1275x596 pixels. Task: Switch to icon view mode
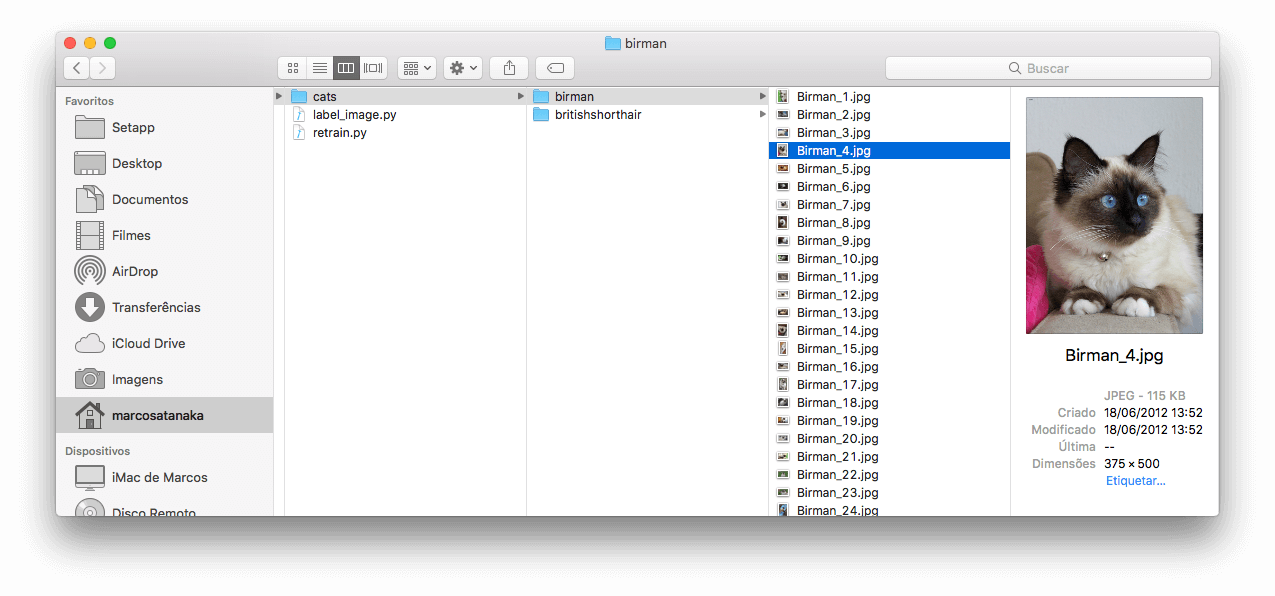[292, 68]
